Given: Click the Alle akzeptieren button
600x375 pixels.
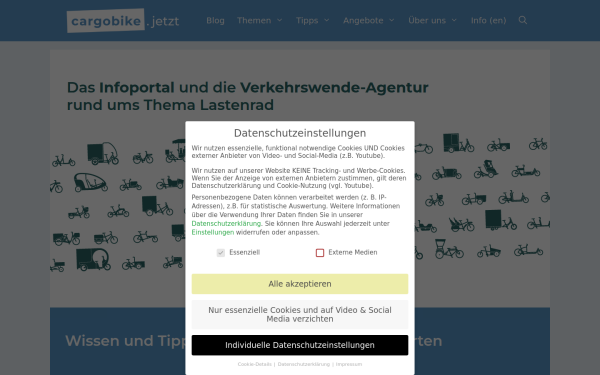Looking at the screenshot, I should [300, 284].
